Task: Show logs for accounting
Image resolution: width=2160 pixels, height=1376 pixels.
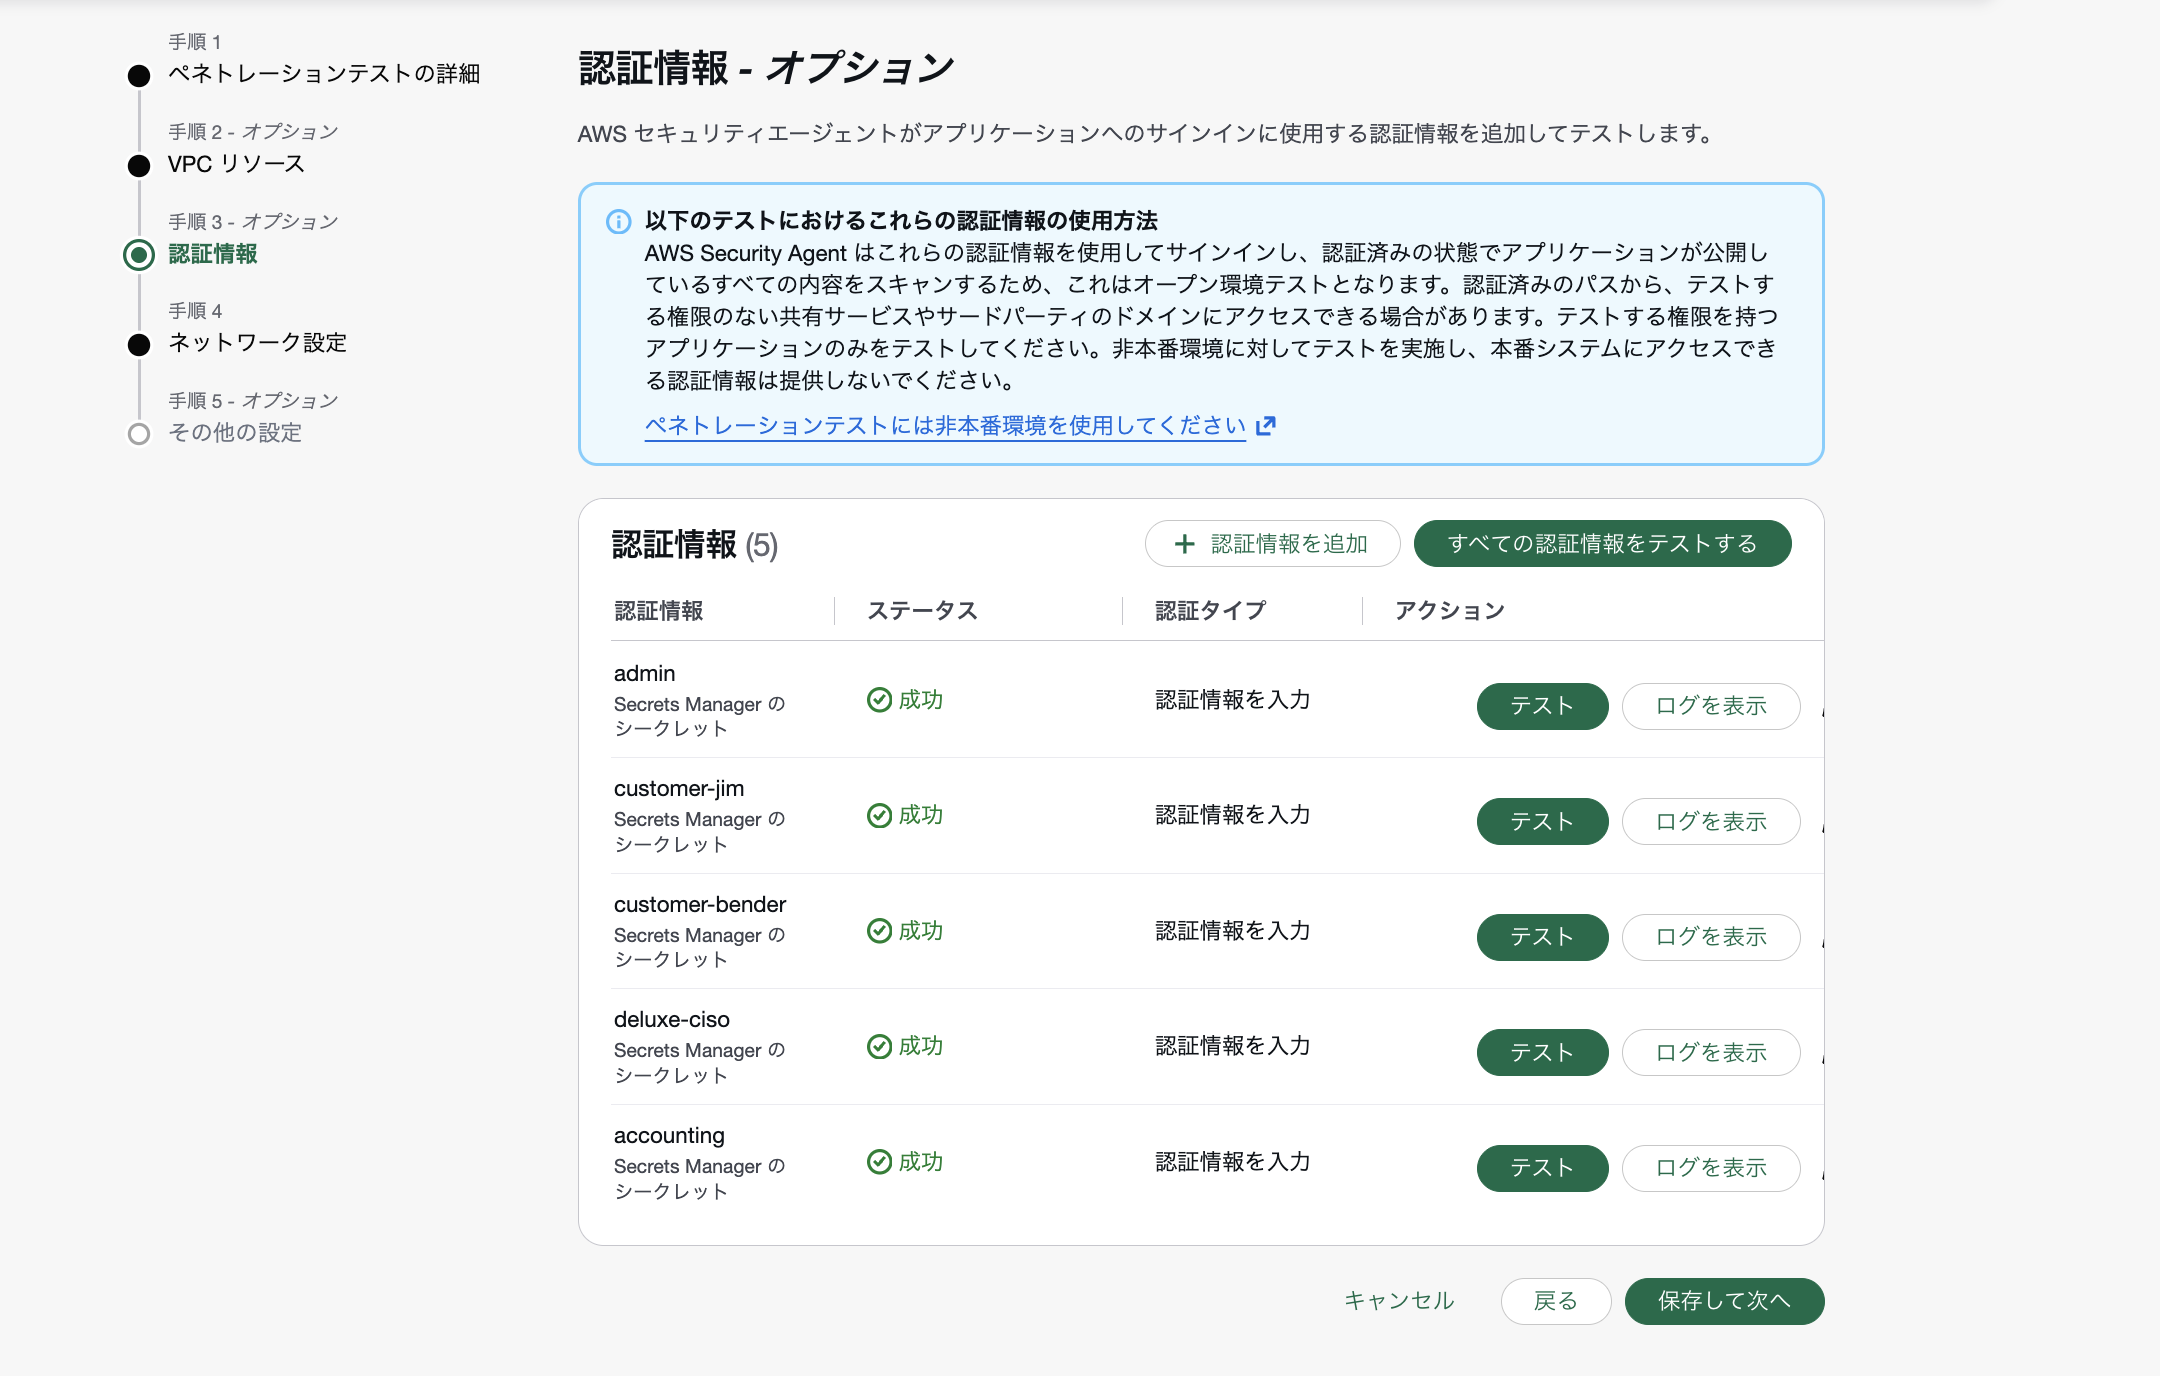Action: [x=1711, y=1168]
